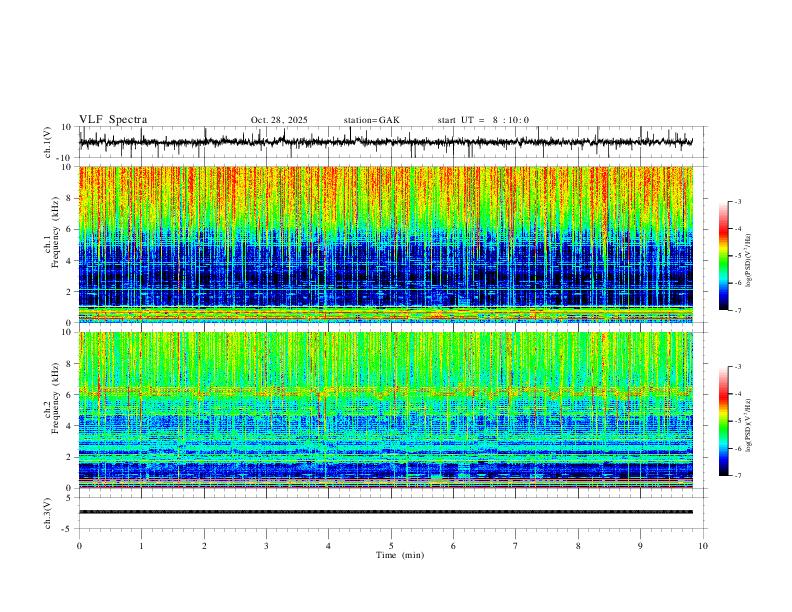Click inside the ch.1 spectrogram panel
792x612 pixels.
[386, 244]
